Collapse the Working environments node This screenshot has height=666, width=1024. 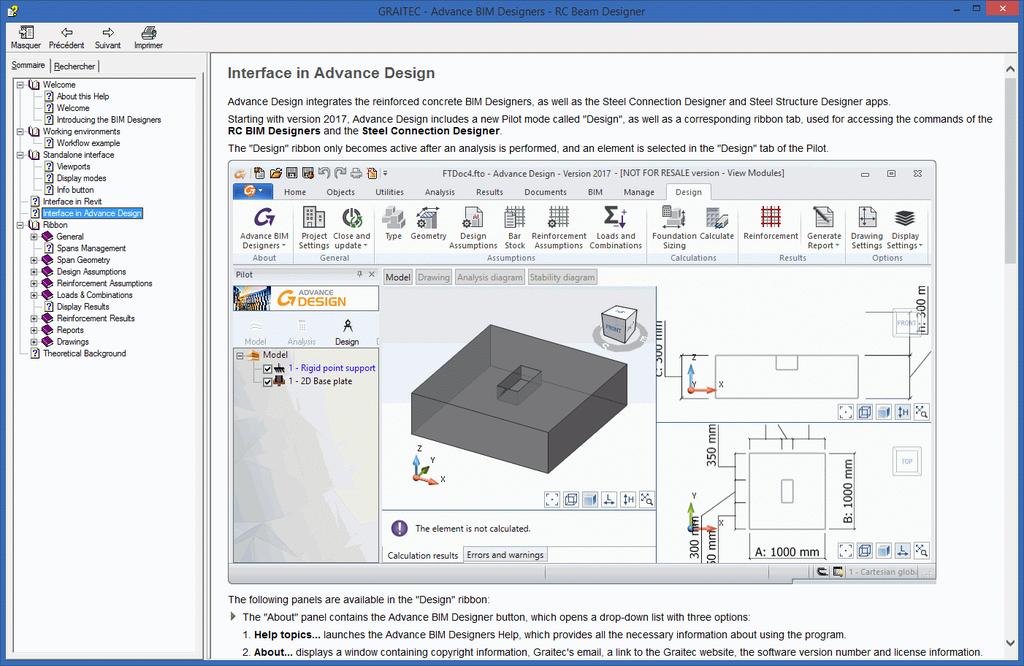coord(20,132)
